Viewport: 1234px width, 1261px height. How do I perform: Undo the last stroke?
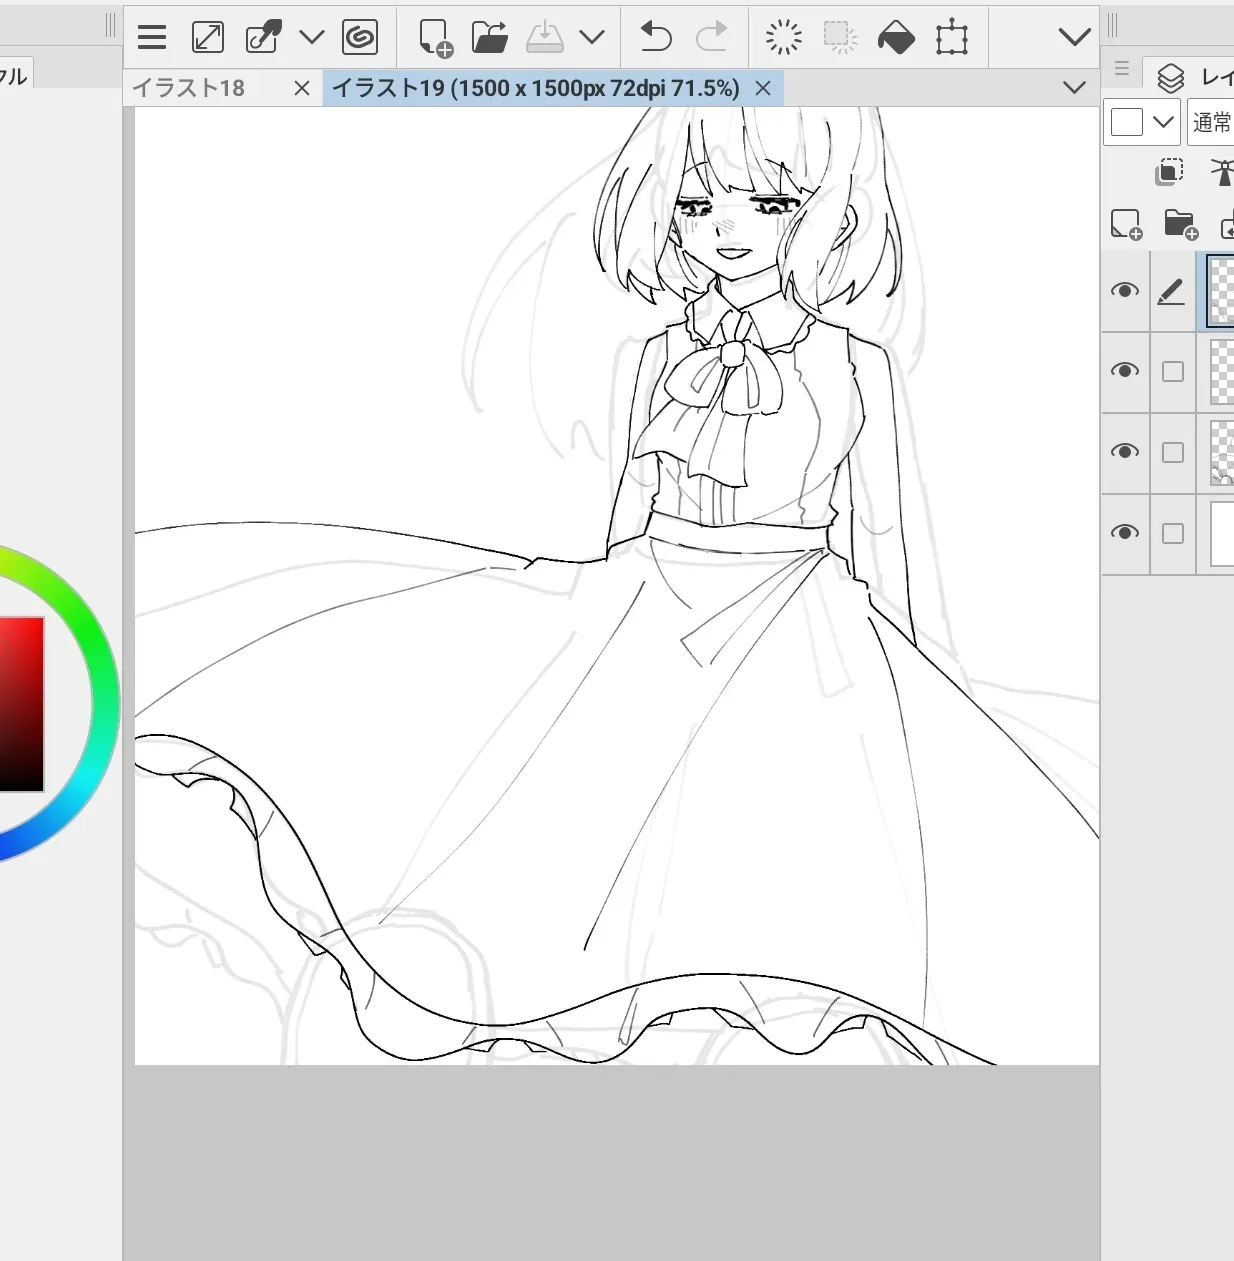tap(656, 38)
